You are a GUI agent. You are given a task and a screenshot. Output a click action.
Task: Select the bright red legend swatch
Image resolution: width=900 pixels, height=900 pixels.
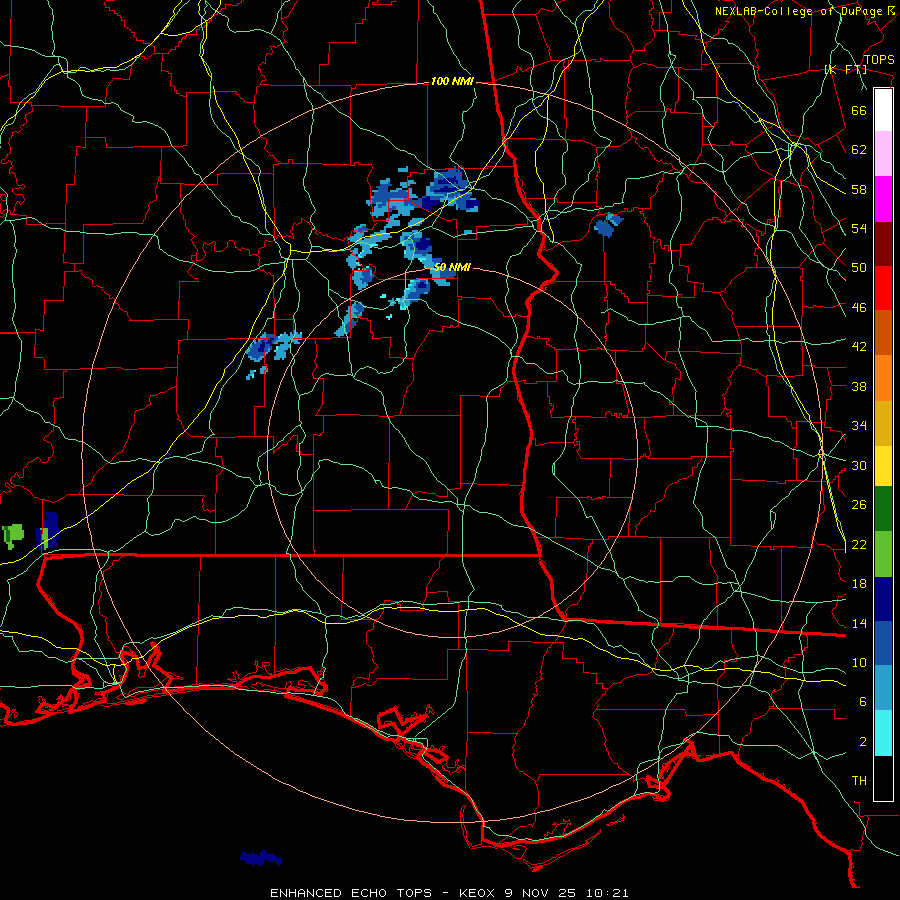pyautogui.click(x=883, y=288)
